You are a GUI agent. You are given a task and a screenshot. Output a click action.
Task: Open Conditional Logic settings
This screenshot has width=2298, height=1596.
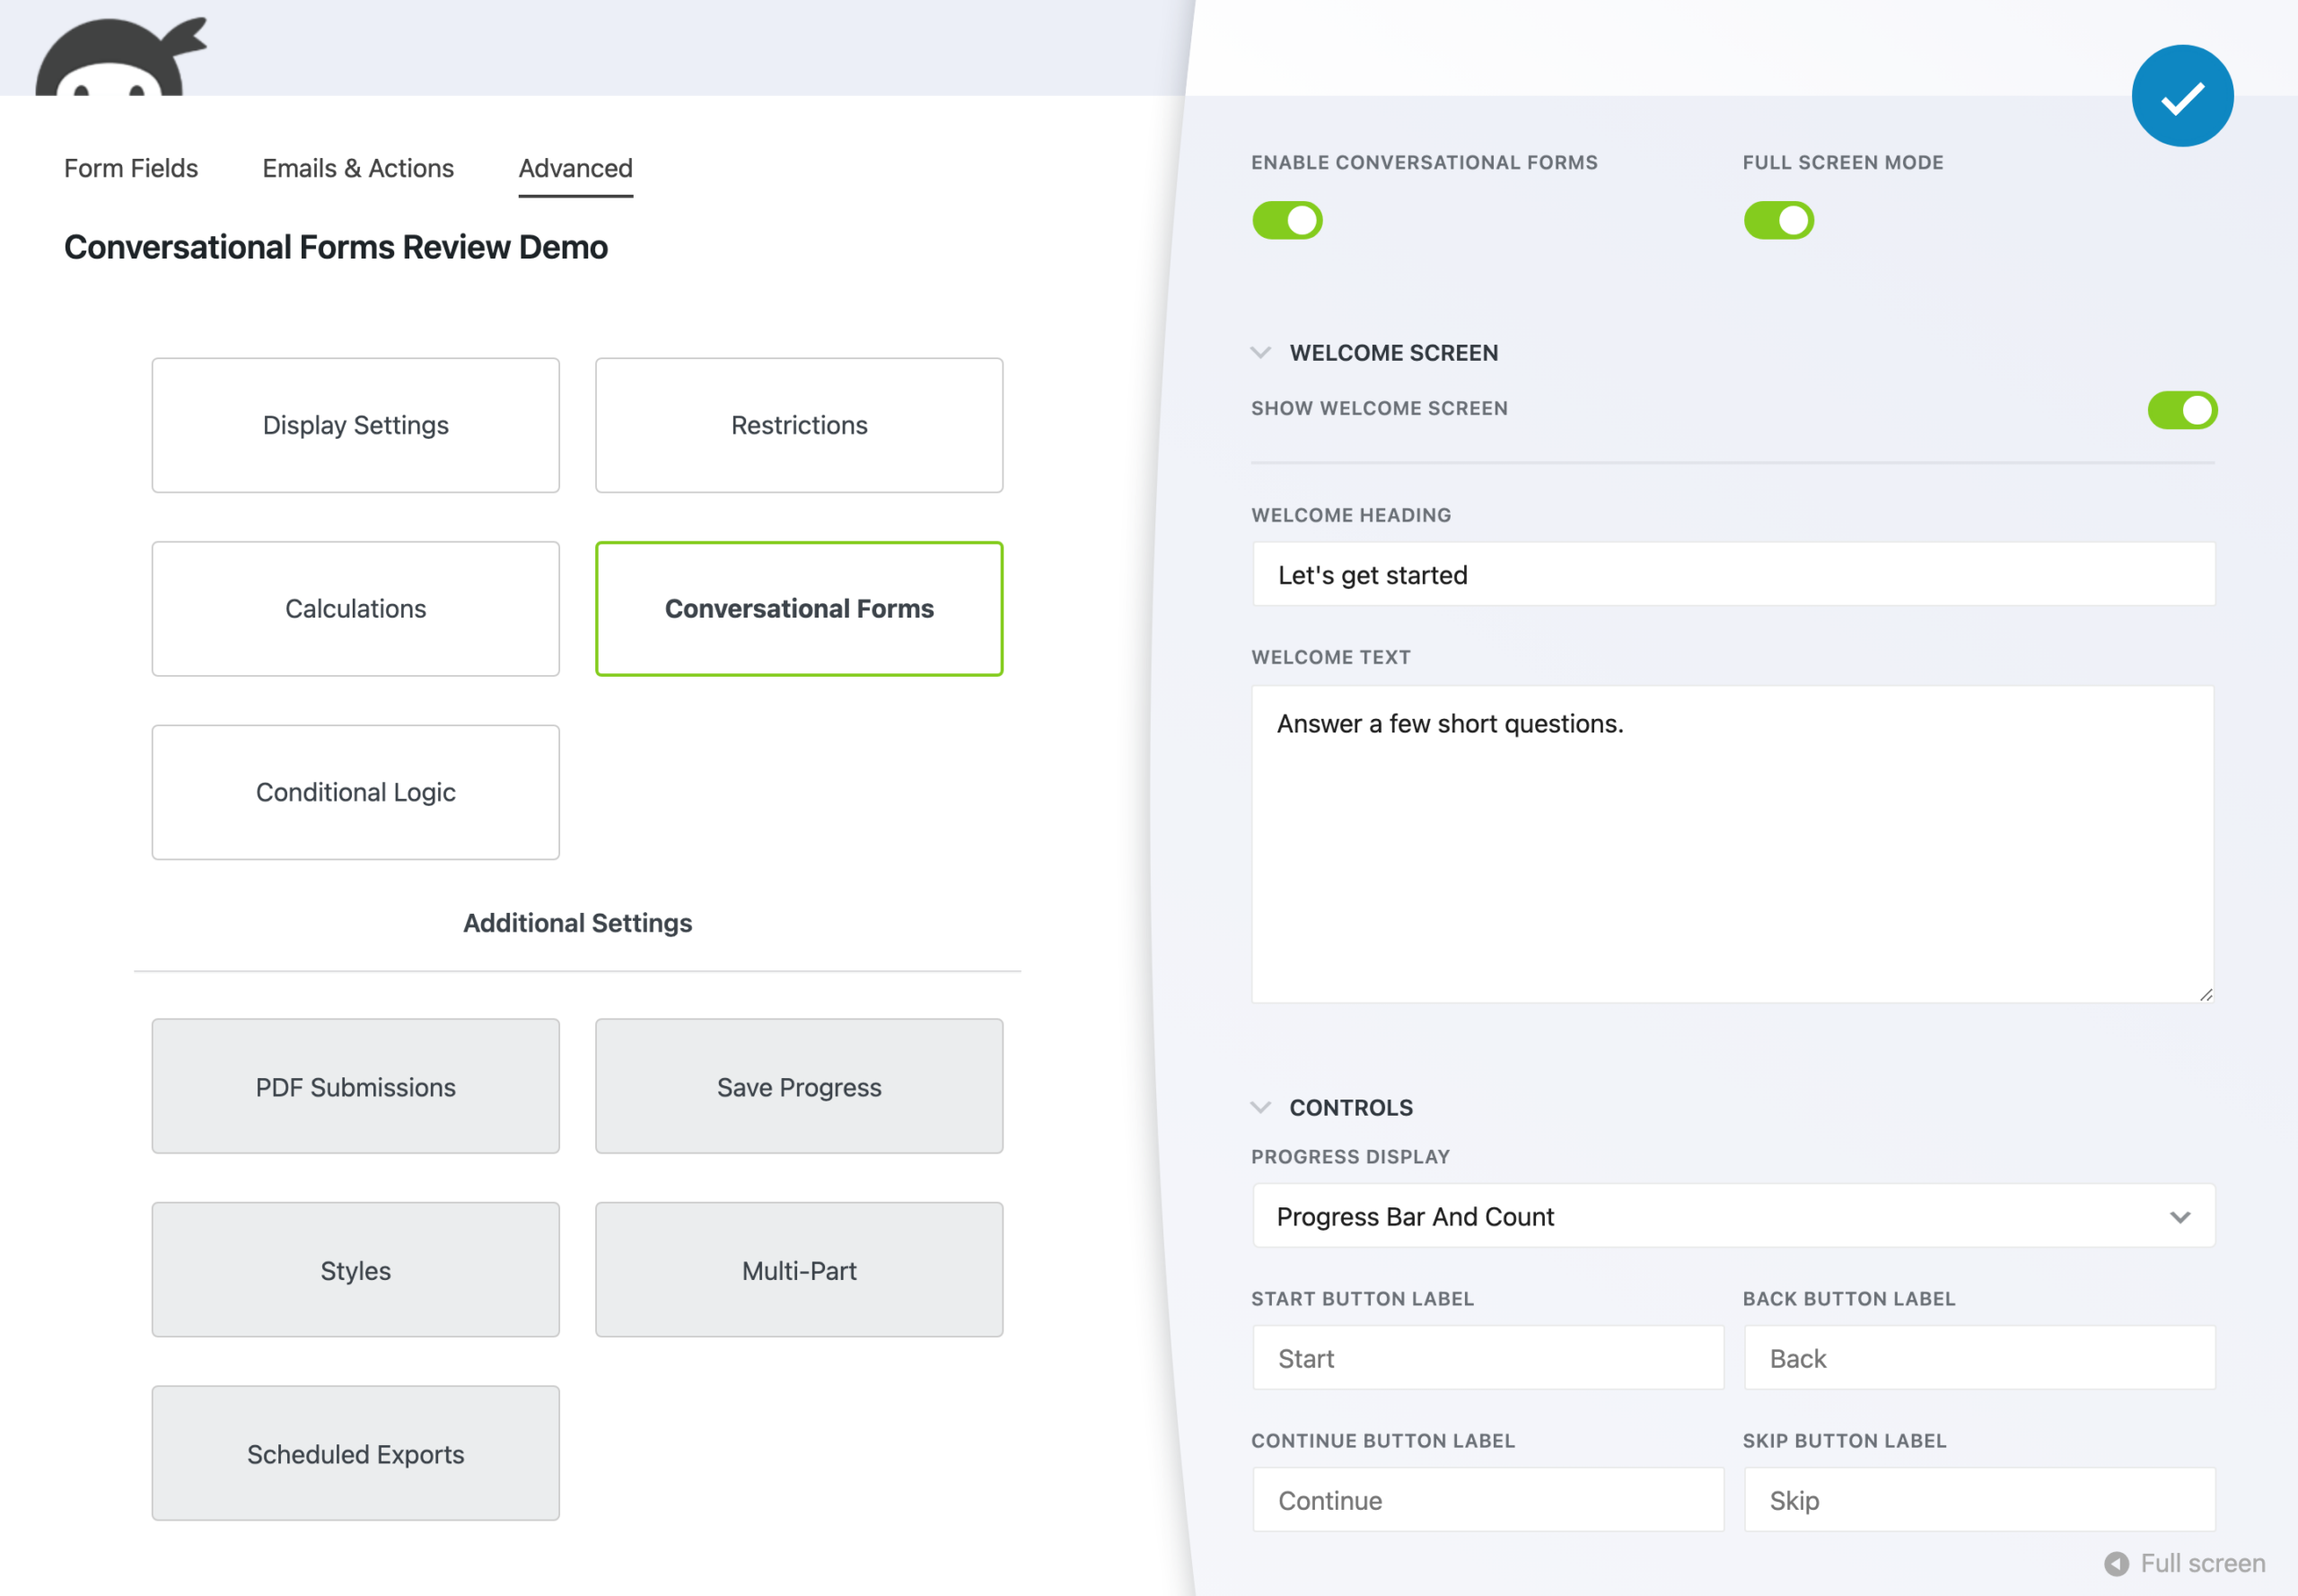355,792
